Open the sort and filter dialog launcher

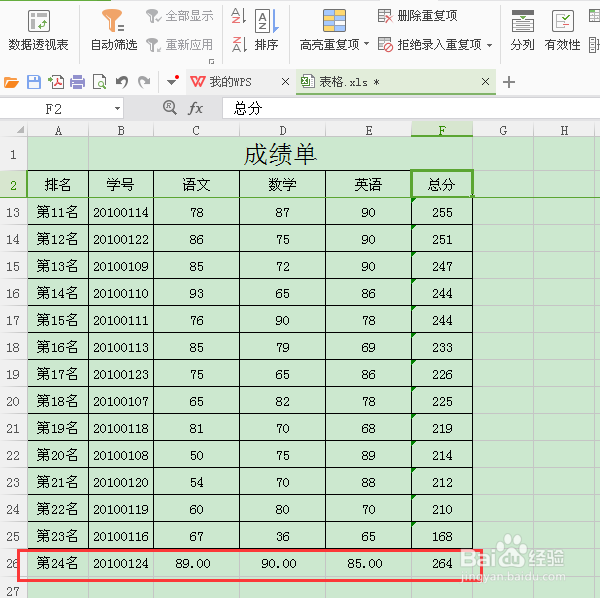coord(211,61)
